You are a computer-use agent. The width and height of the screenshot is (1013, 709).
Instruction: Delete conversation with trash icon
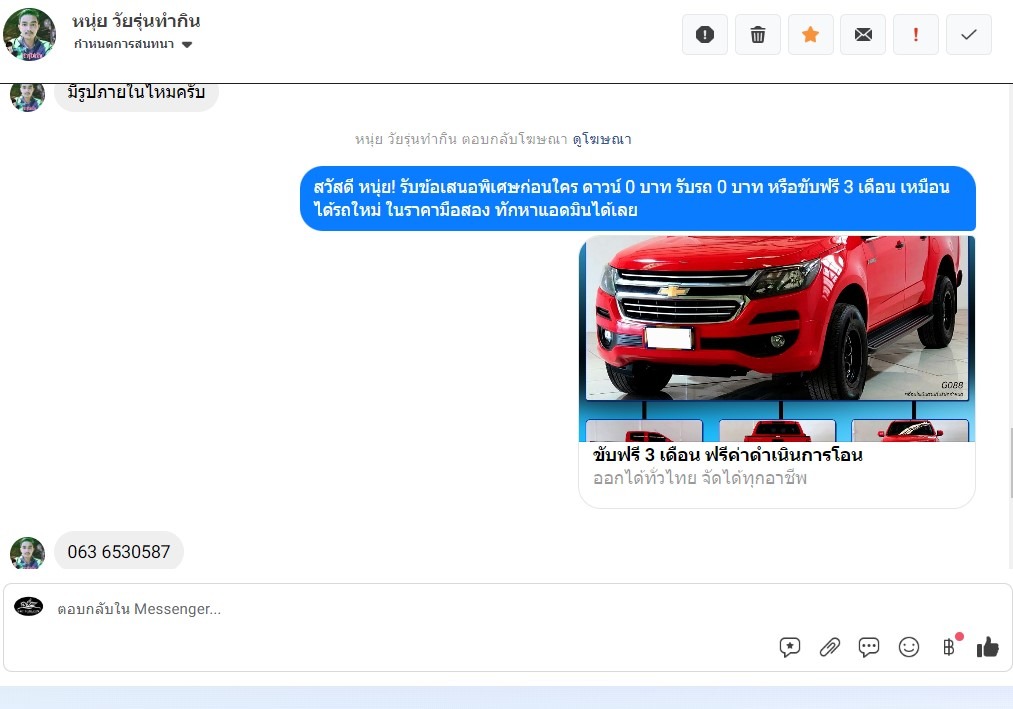tap(758, 35)
